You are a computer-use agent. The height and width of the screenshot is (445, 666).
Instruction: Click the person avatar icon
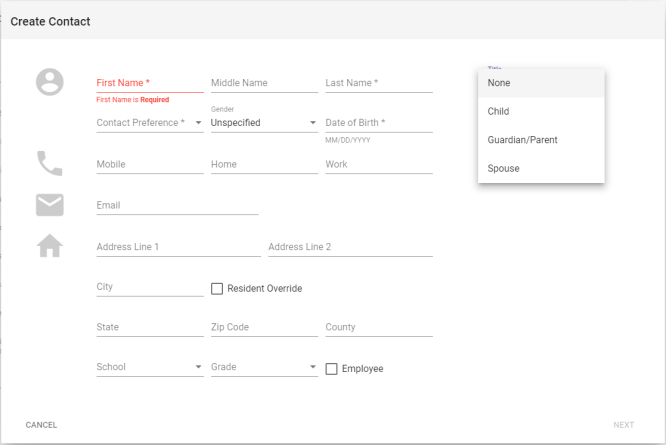click(x=50, y=83)
